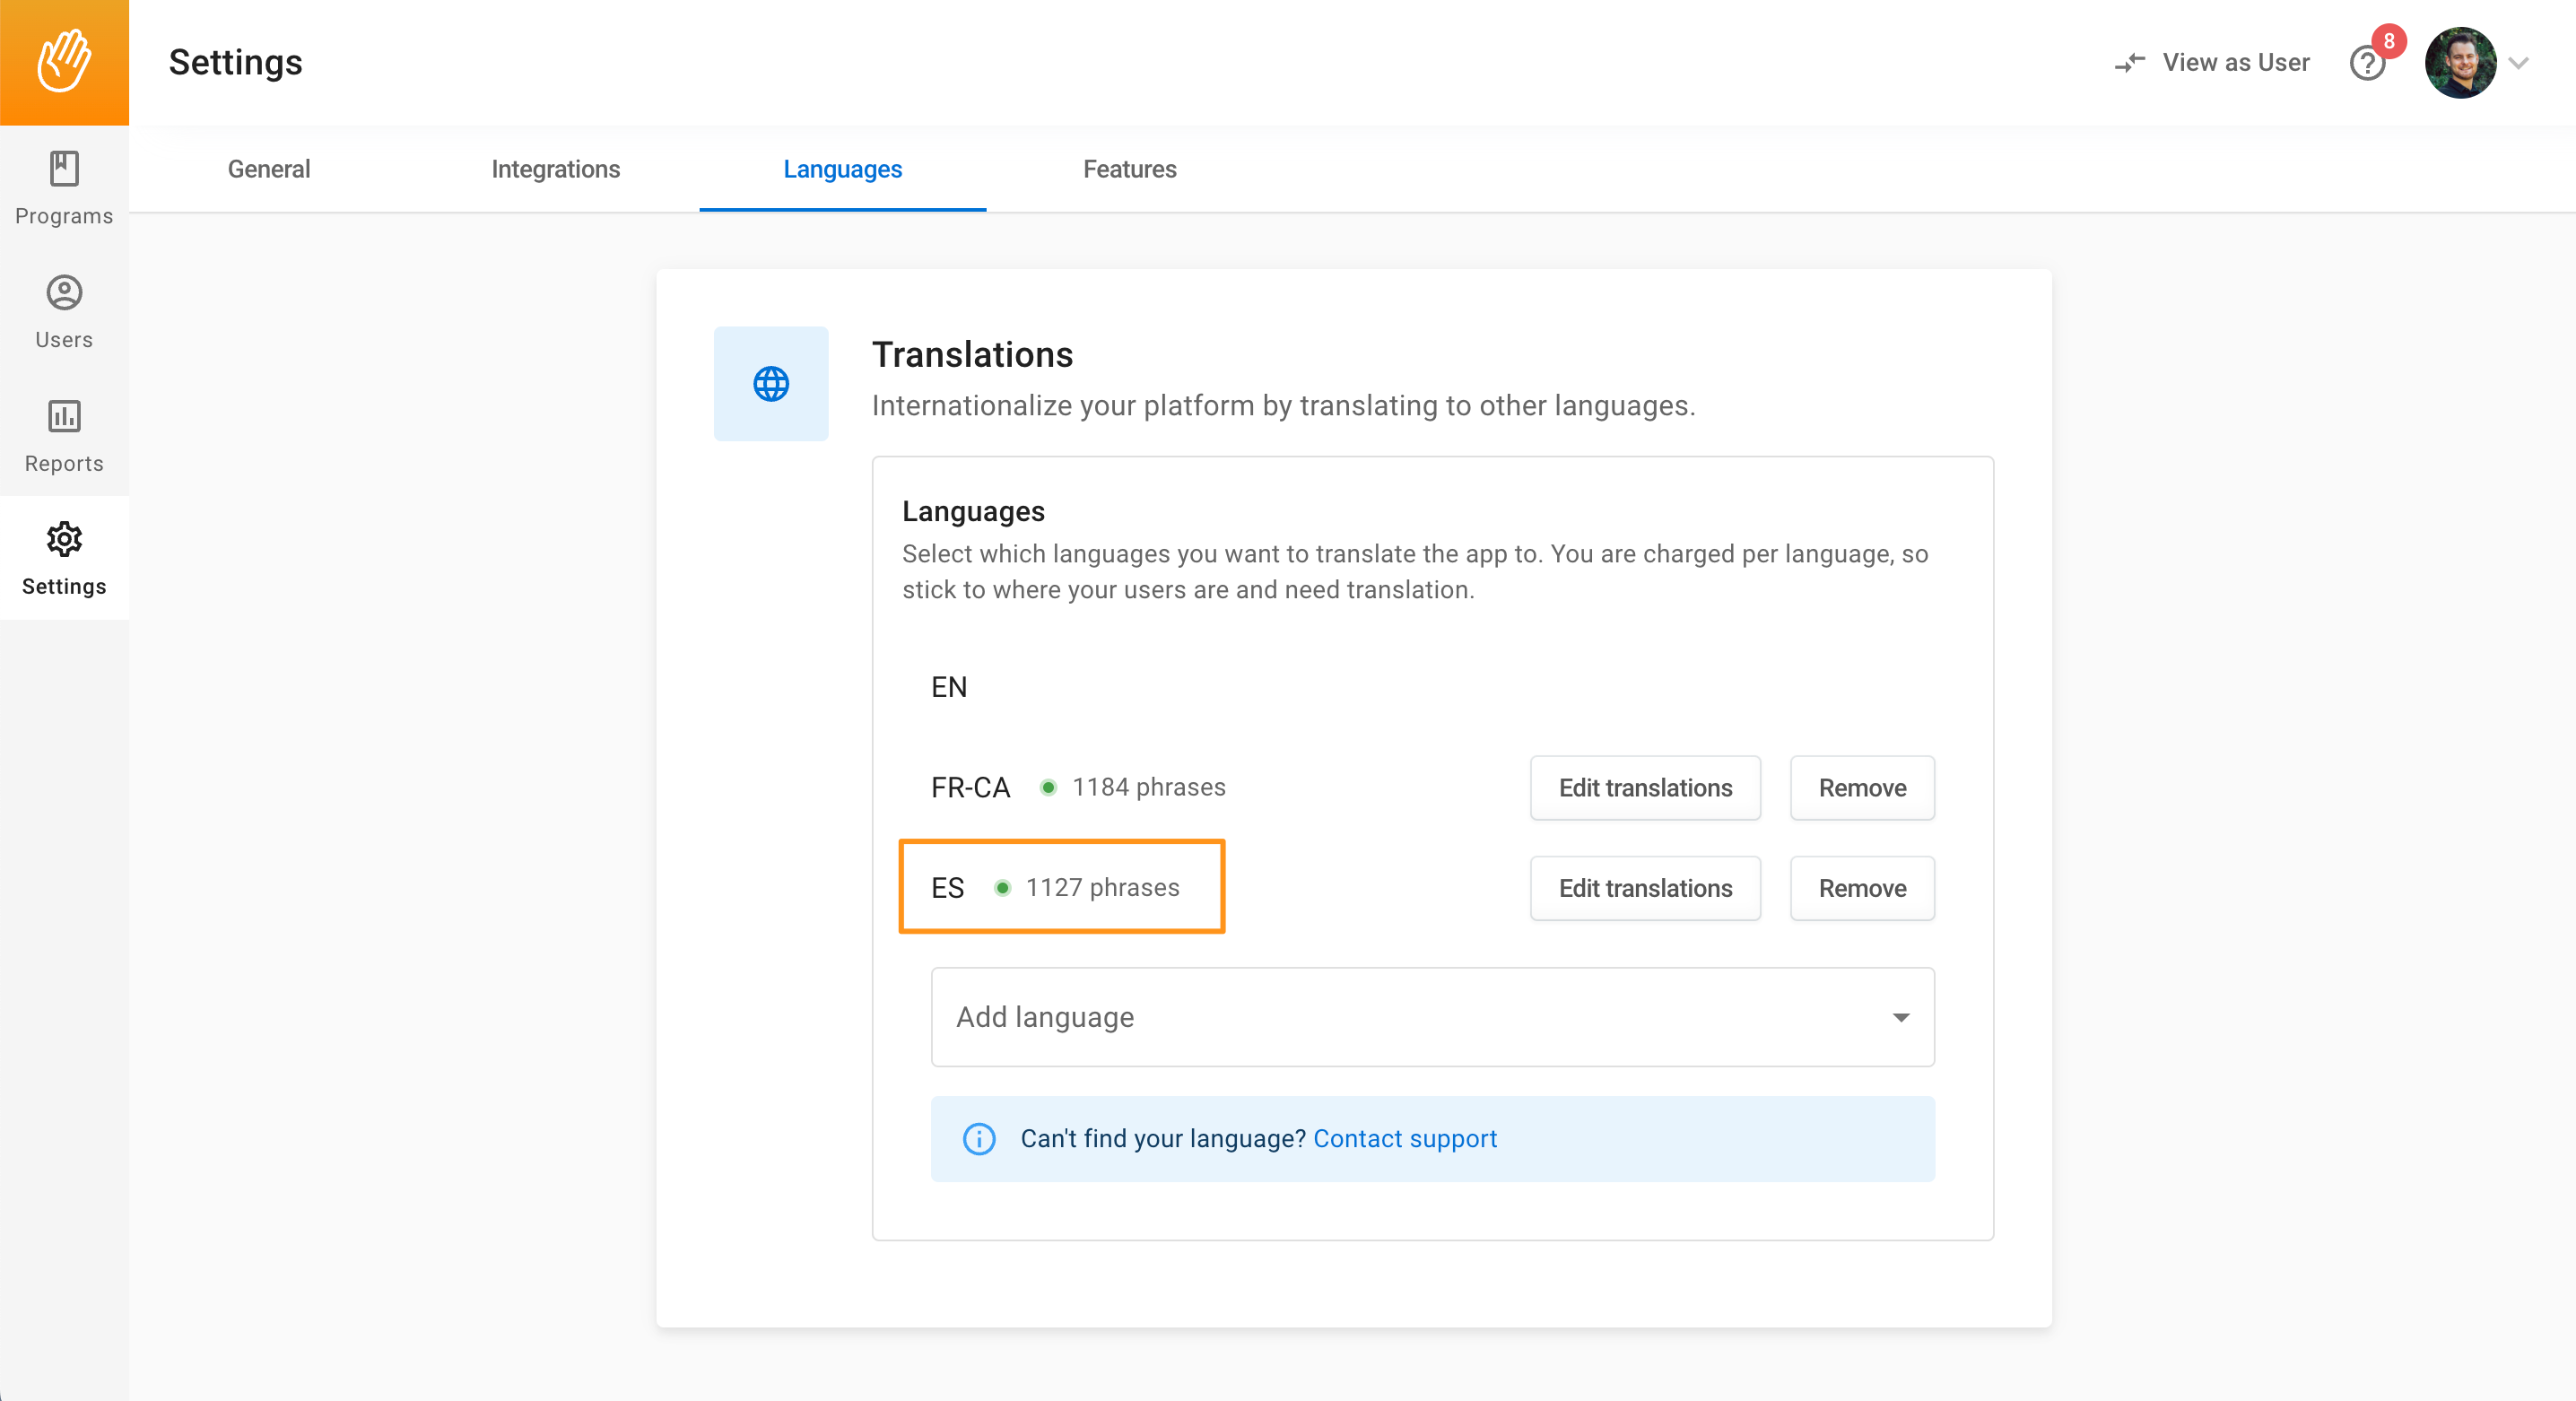This screenshot has width=2576, height=1401.
Task: Switch to the General tab
Action: 268,169
